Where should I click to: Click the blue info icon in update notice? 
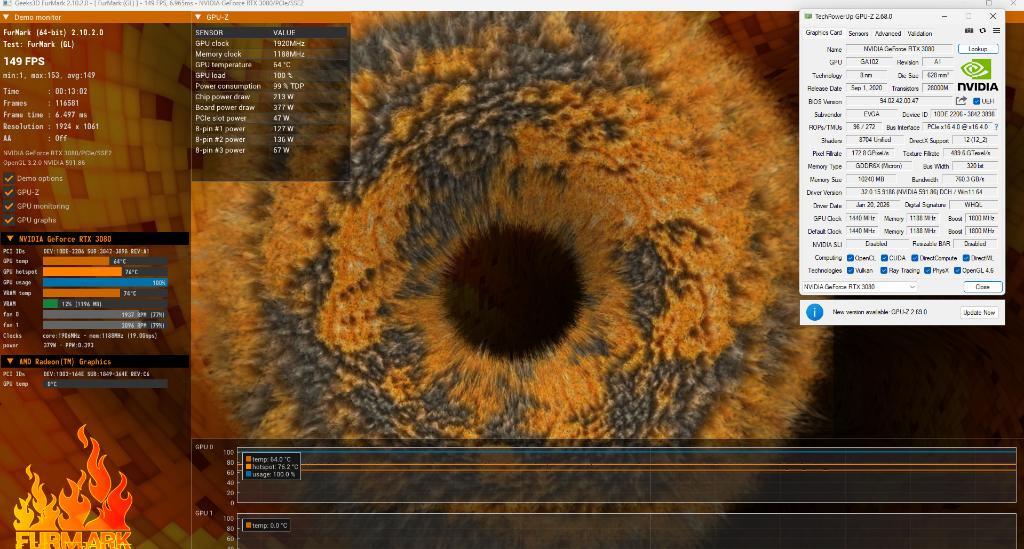[814, 312]
